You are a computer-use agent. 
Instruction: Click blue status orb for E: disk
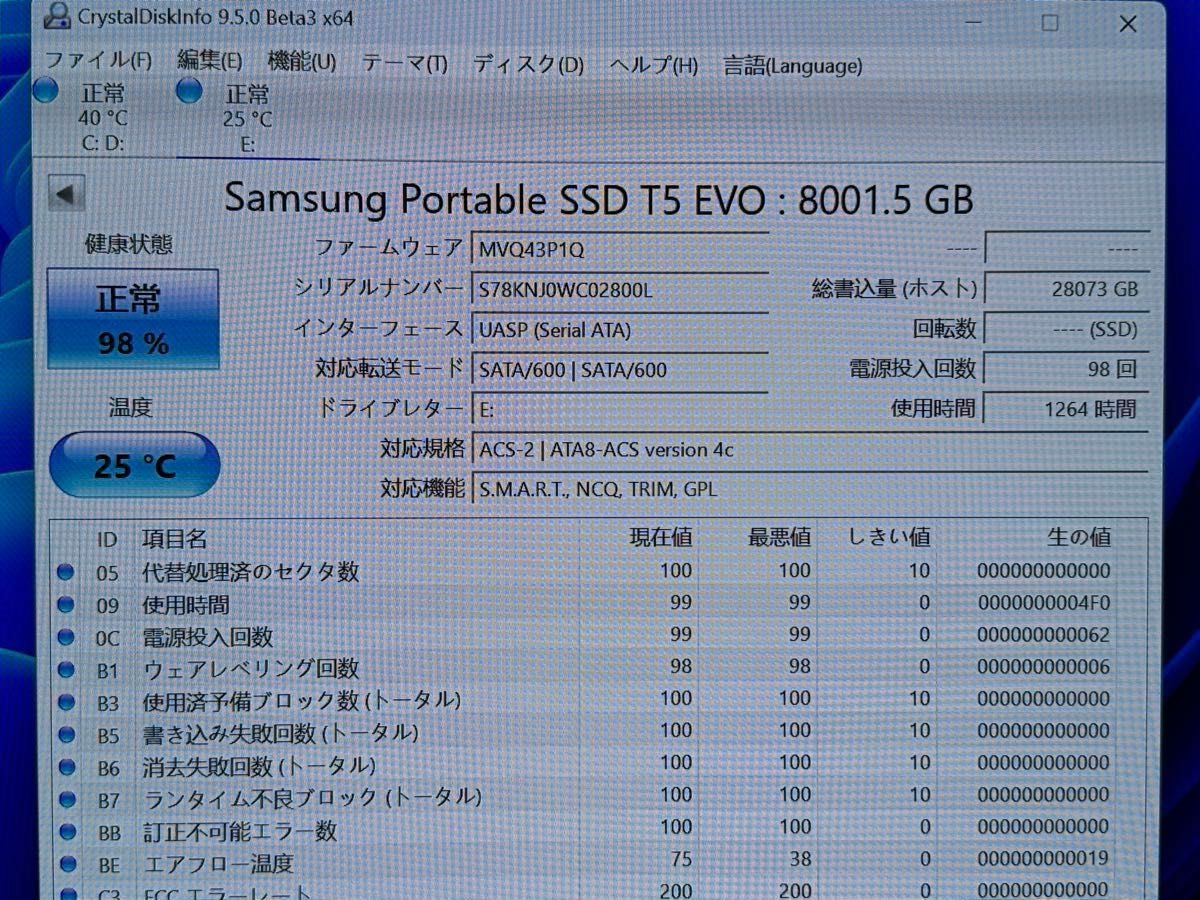pos(189,92)
